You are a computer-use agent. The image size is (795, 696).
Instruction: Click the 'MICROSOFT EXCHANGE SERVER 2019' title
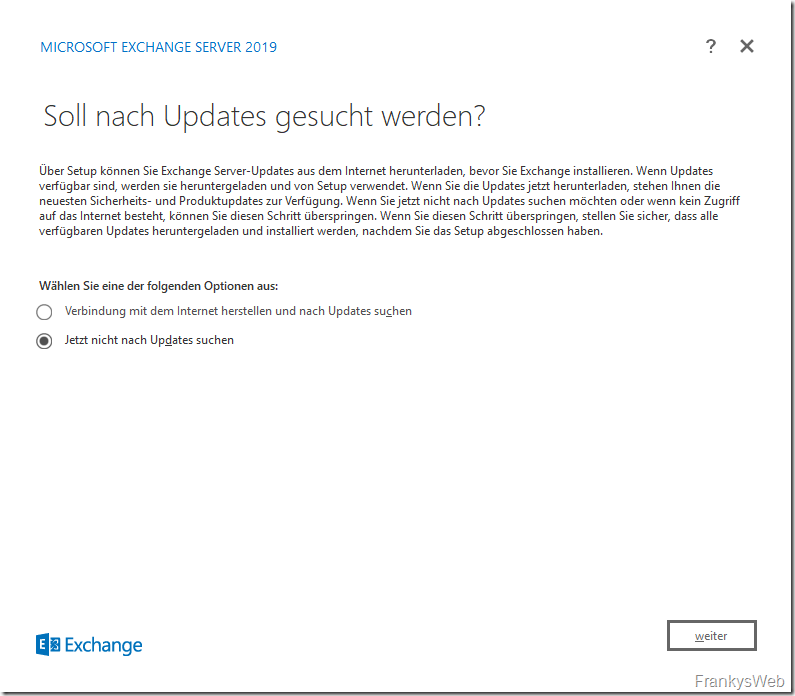pos(158,47)
